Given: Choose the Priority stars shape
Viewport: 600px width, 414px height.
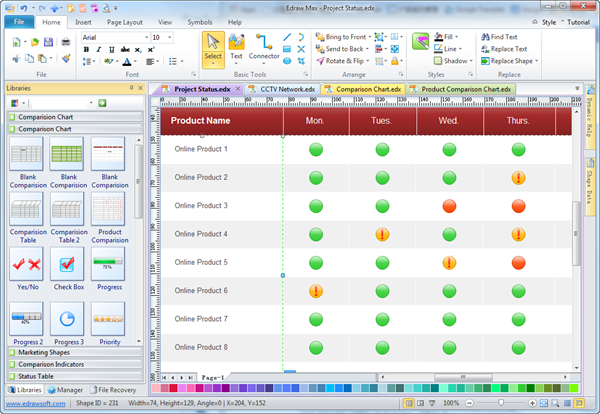Looking at the screenshot, I should click(108, 320).
